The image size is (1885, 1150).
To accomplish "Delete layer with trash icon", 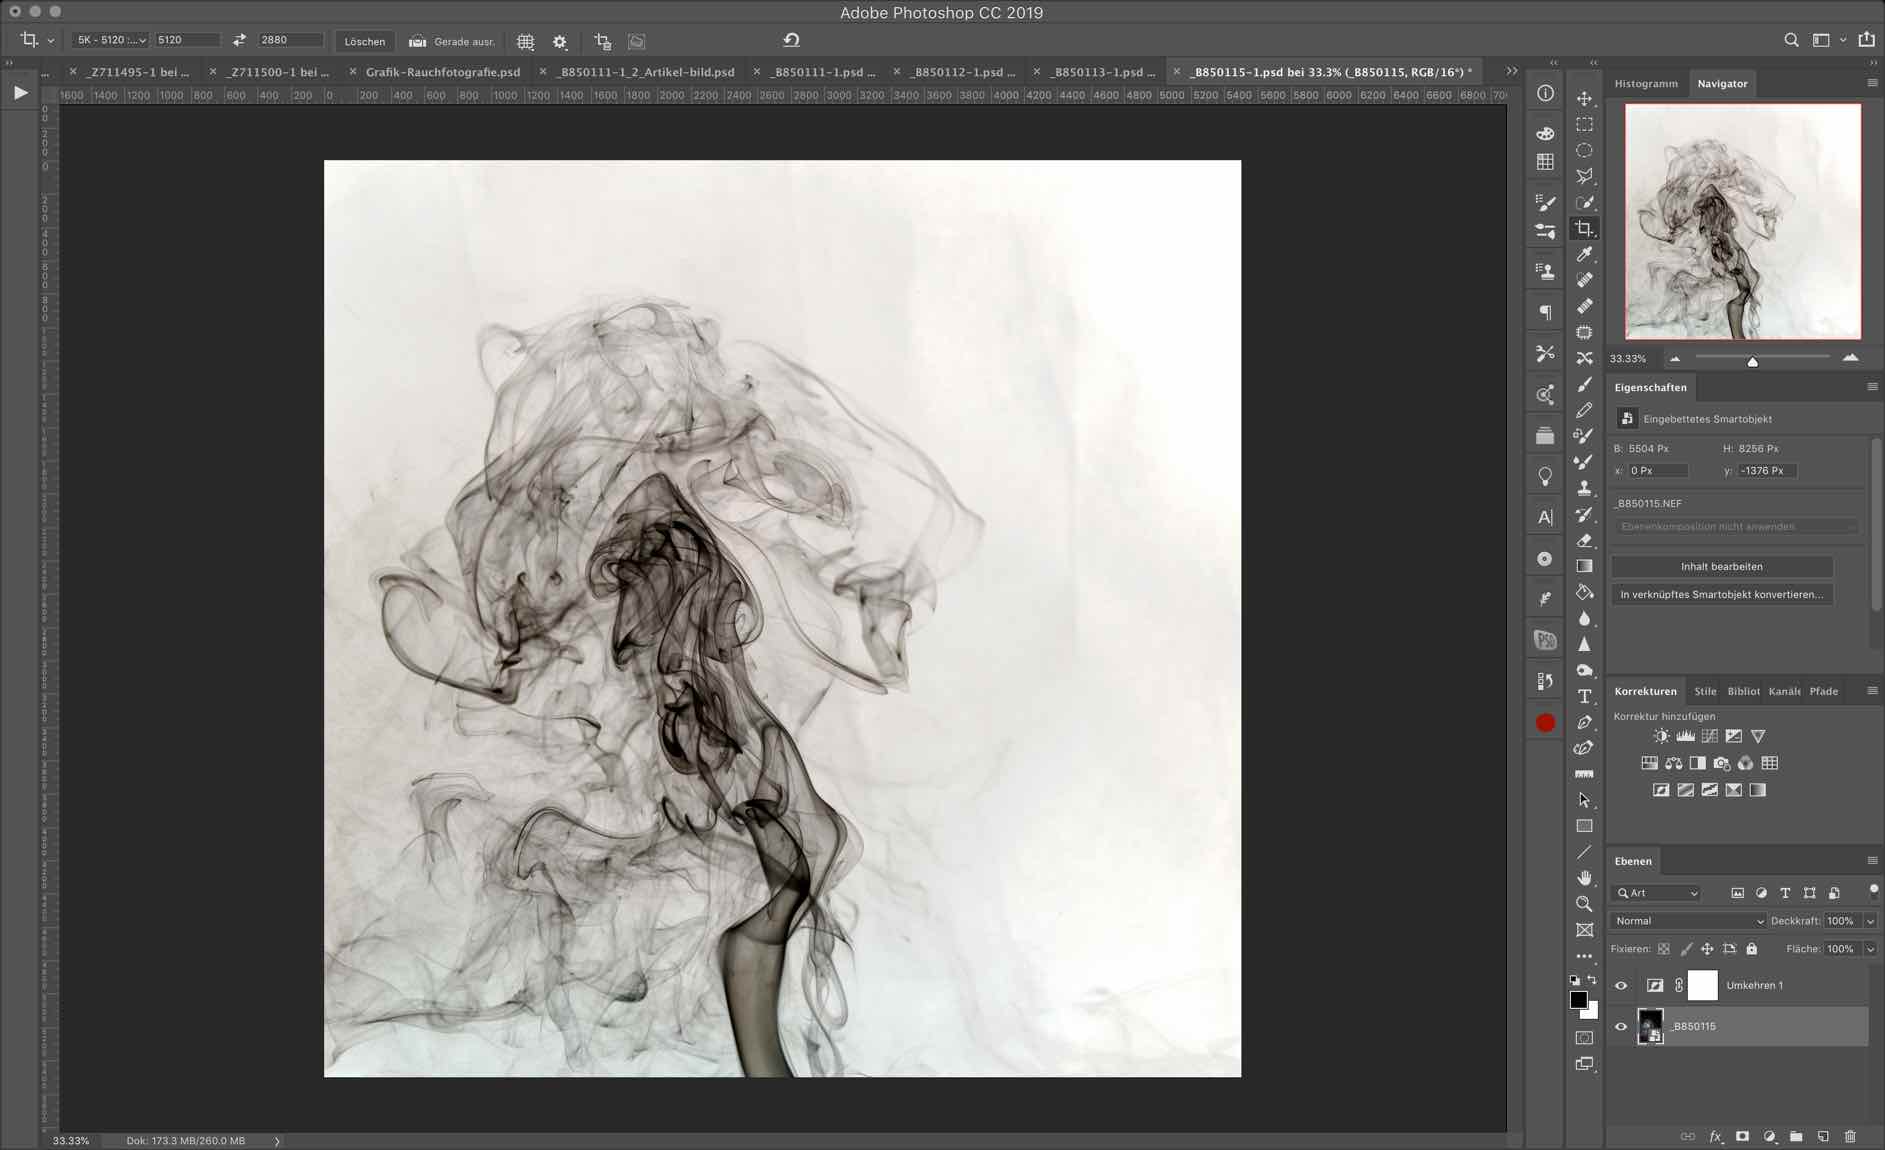I will tap(1850, 1137).
